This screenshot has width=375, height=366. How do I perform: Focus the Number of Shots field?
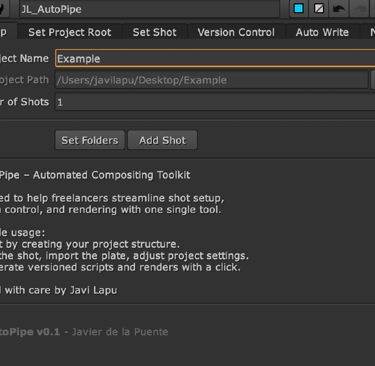tap(215, 102)
